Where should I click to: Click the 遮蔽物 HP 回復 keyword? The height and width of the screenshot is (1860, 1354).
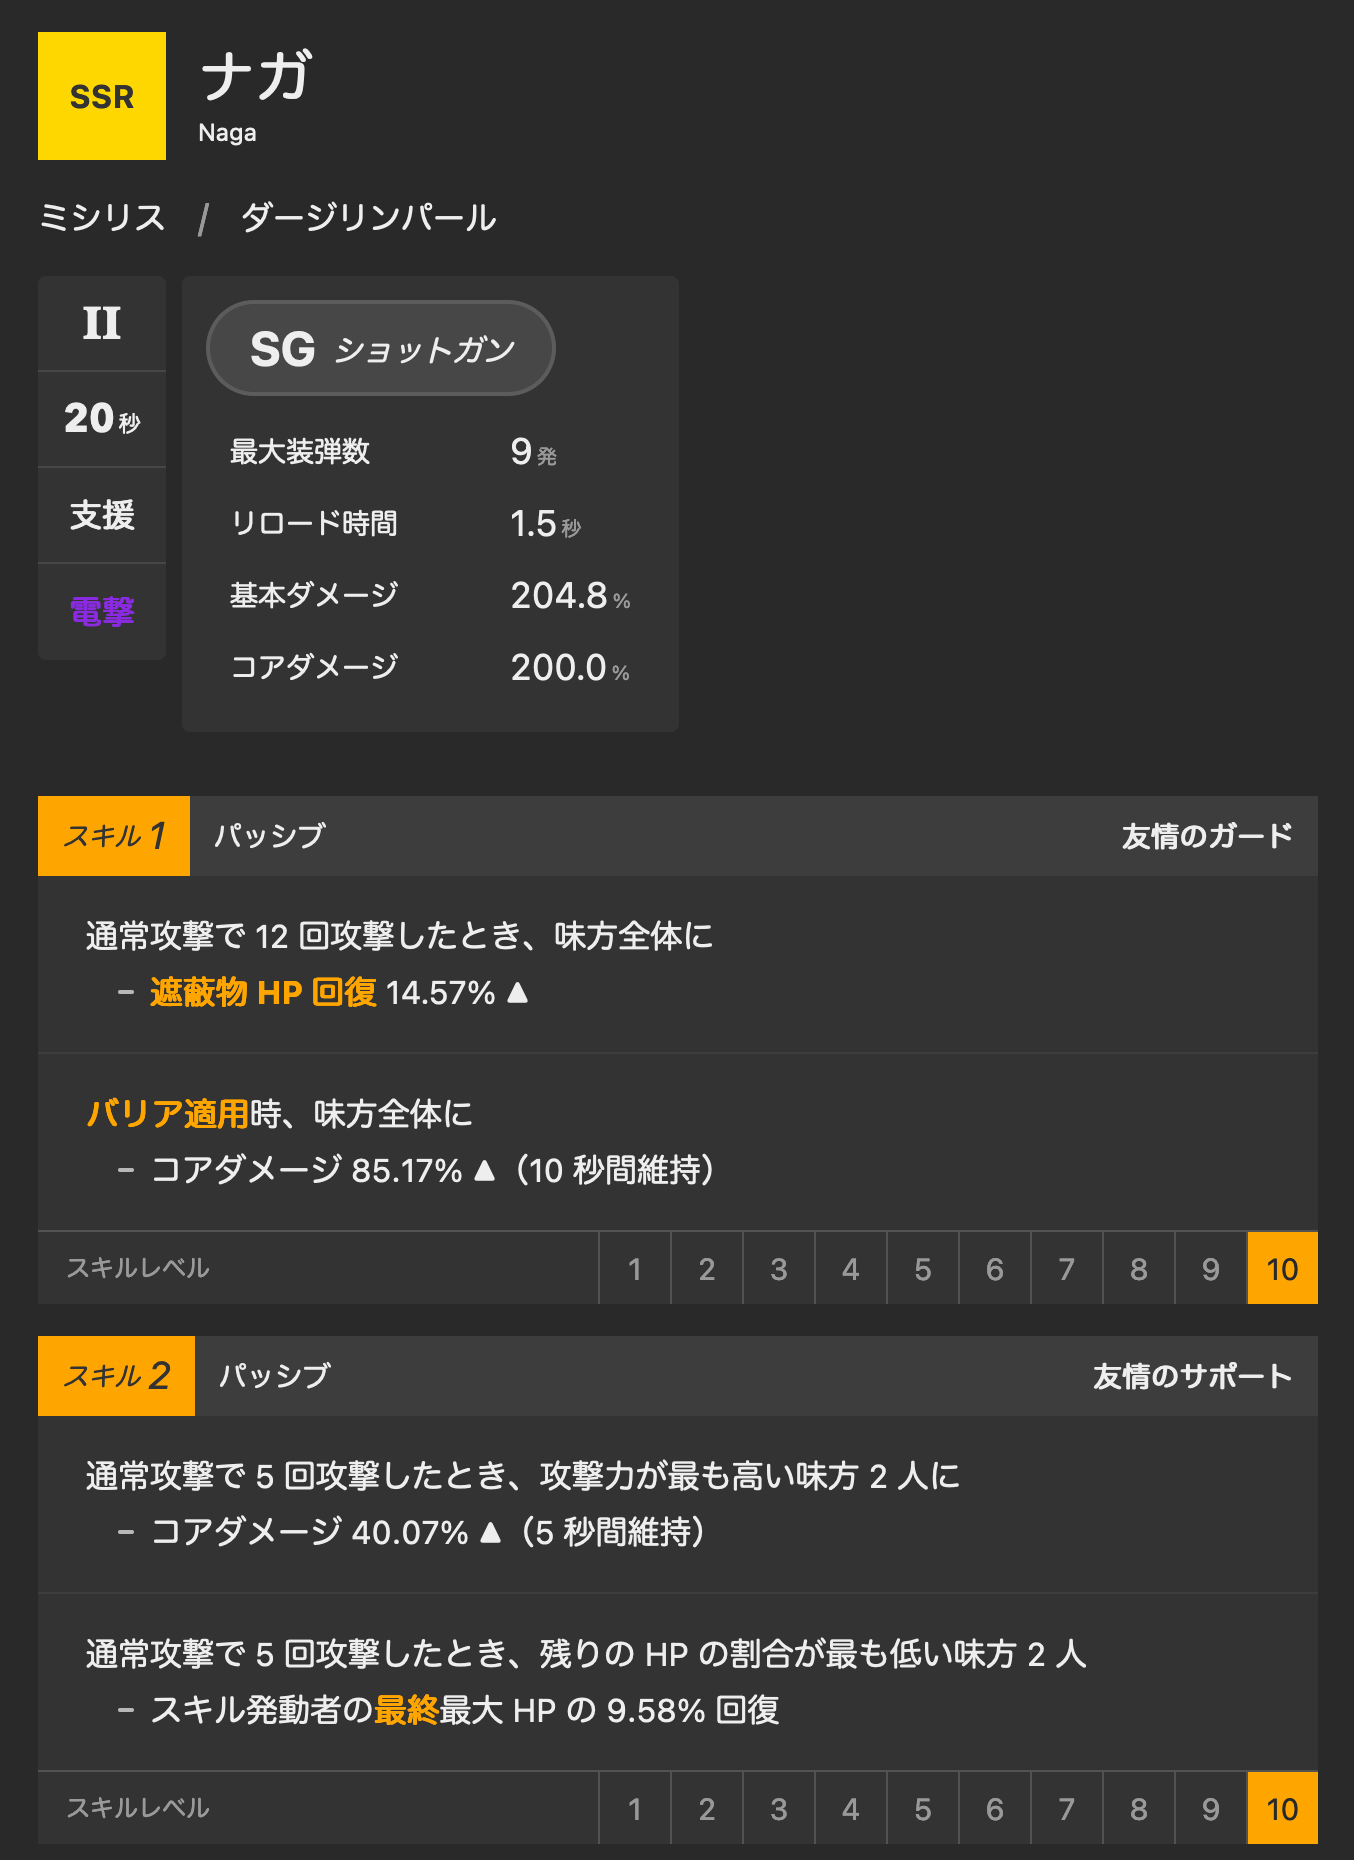coord(263,992)
